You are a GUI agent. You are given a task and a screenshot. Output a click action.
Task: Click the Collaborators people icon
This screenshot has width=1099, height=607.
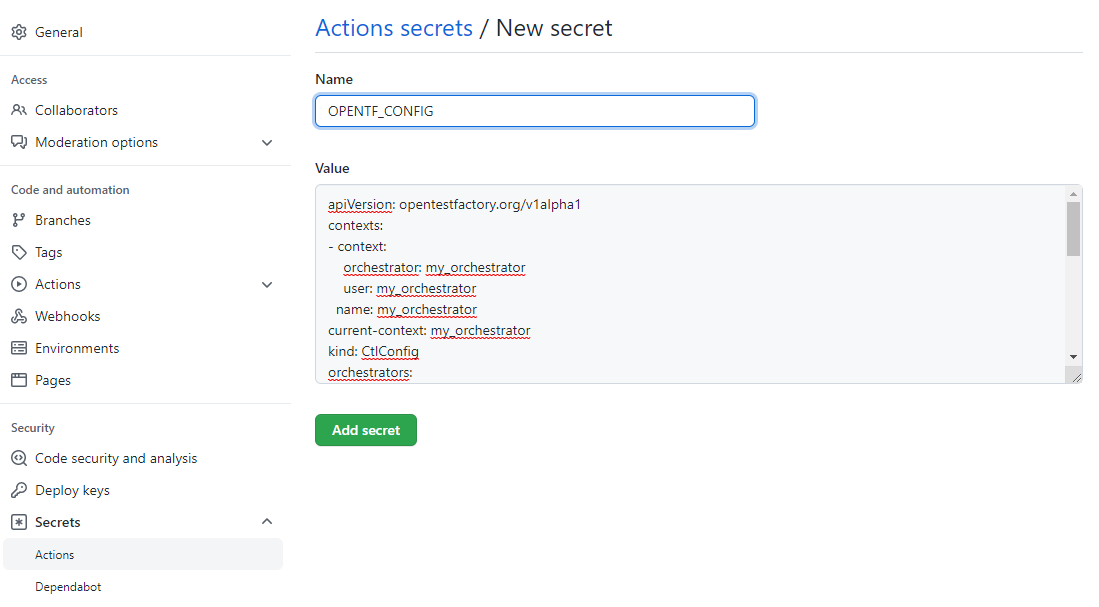click(x=19, y=110)
